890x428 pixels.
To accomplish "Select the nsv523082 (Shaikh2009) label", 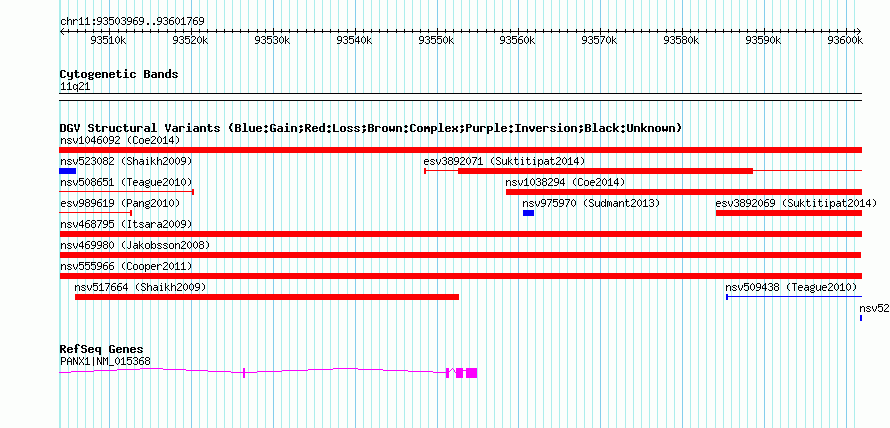I will pos(126,161).
